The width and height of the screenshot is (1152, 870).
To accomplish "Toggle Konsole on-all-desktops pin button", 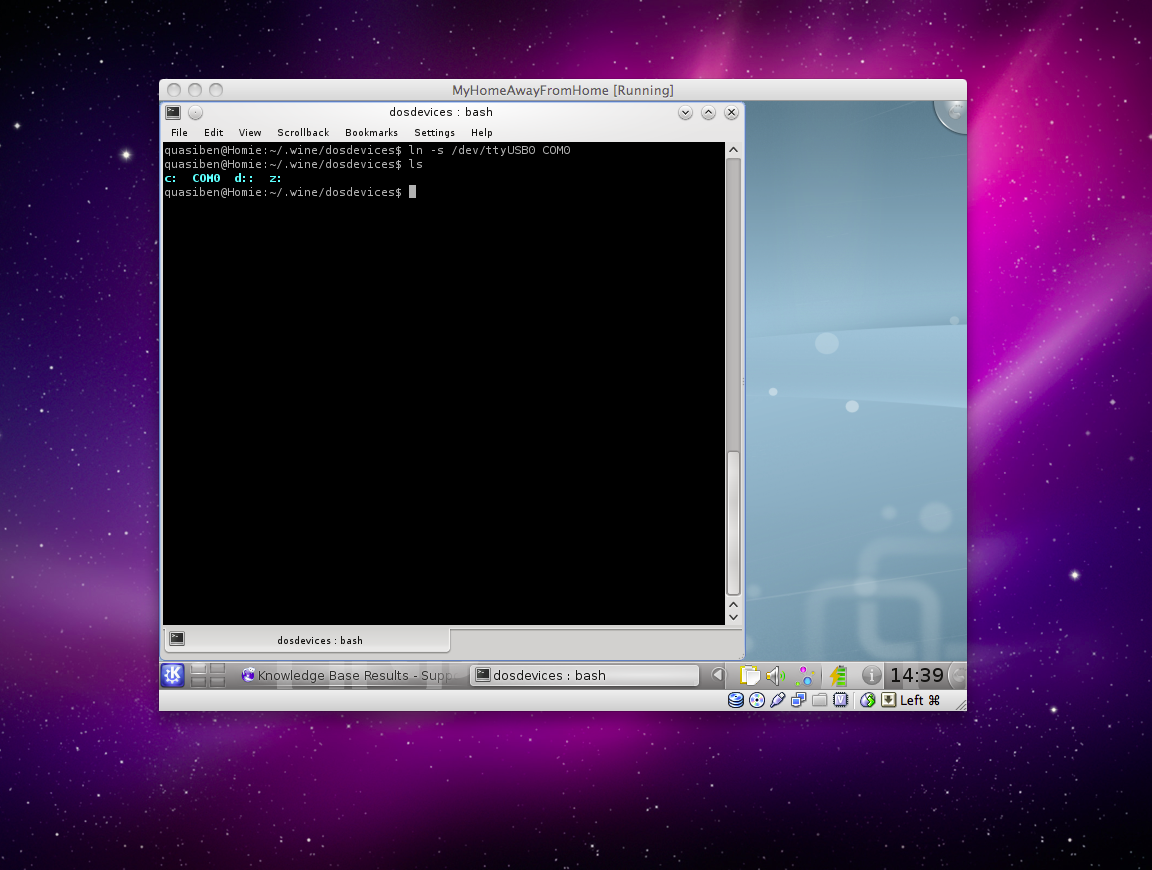I will click(x=195, y=112).
